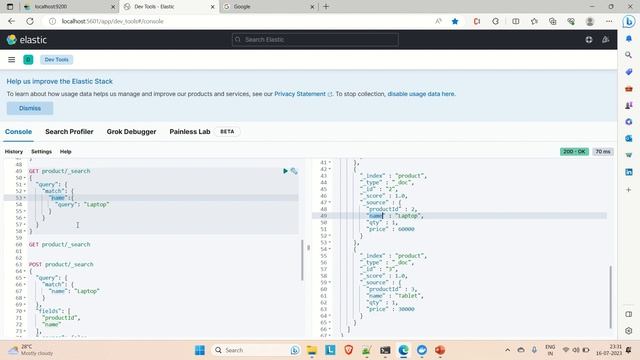Open the Privacy Statement link

point(300,94)
